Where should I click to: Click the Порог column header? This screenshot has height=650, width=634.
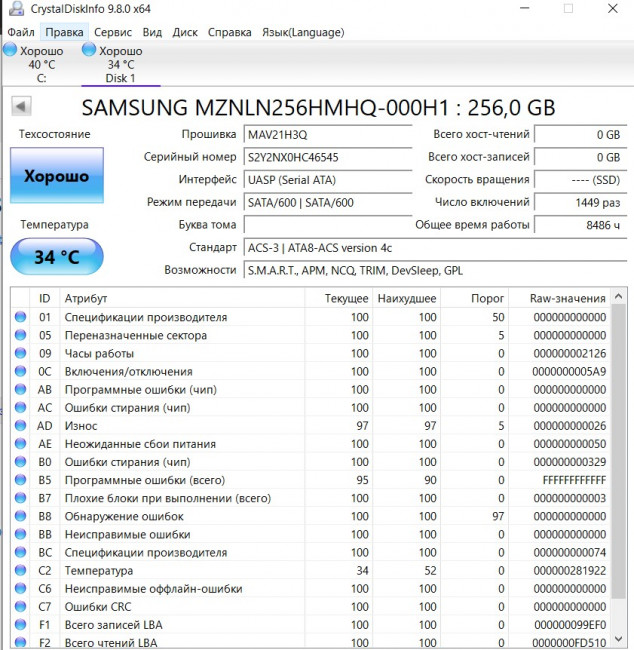[x=475, y=298]
